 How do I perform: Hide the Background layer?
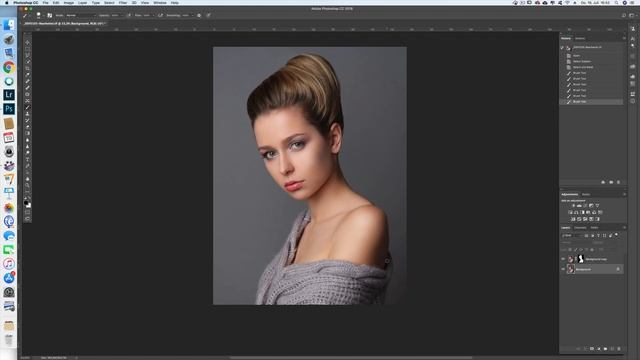point(563,269)
